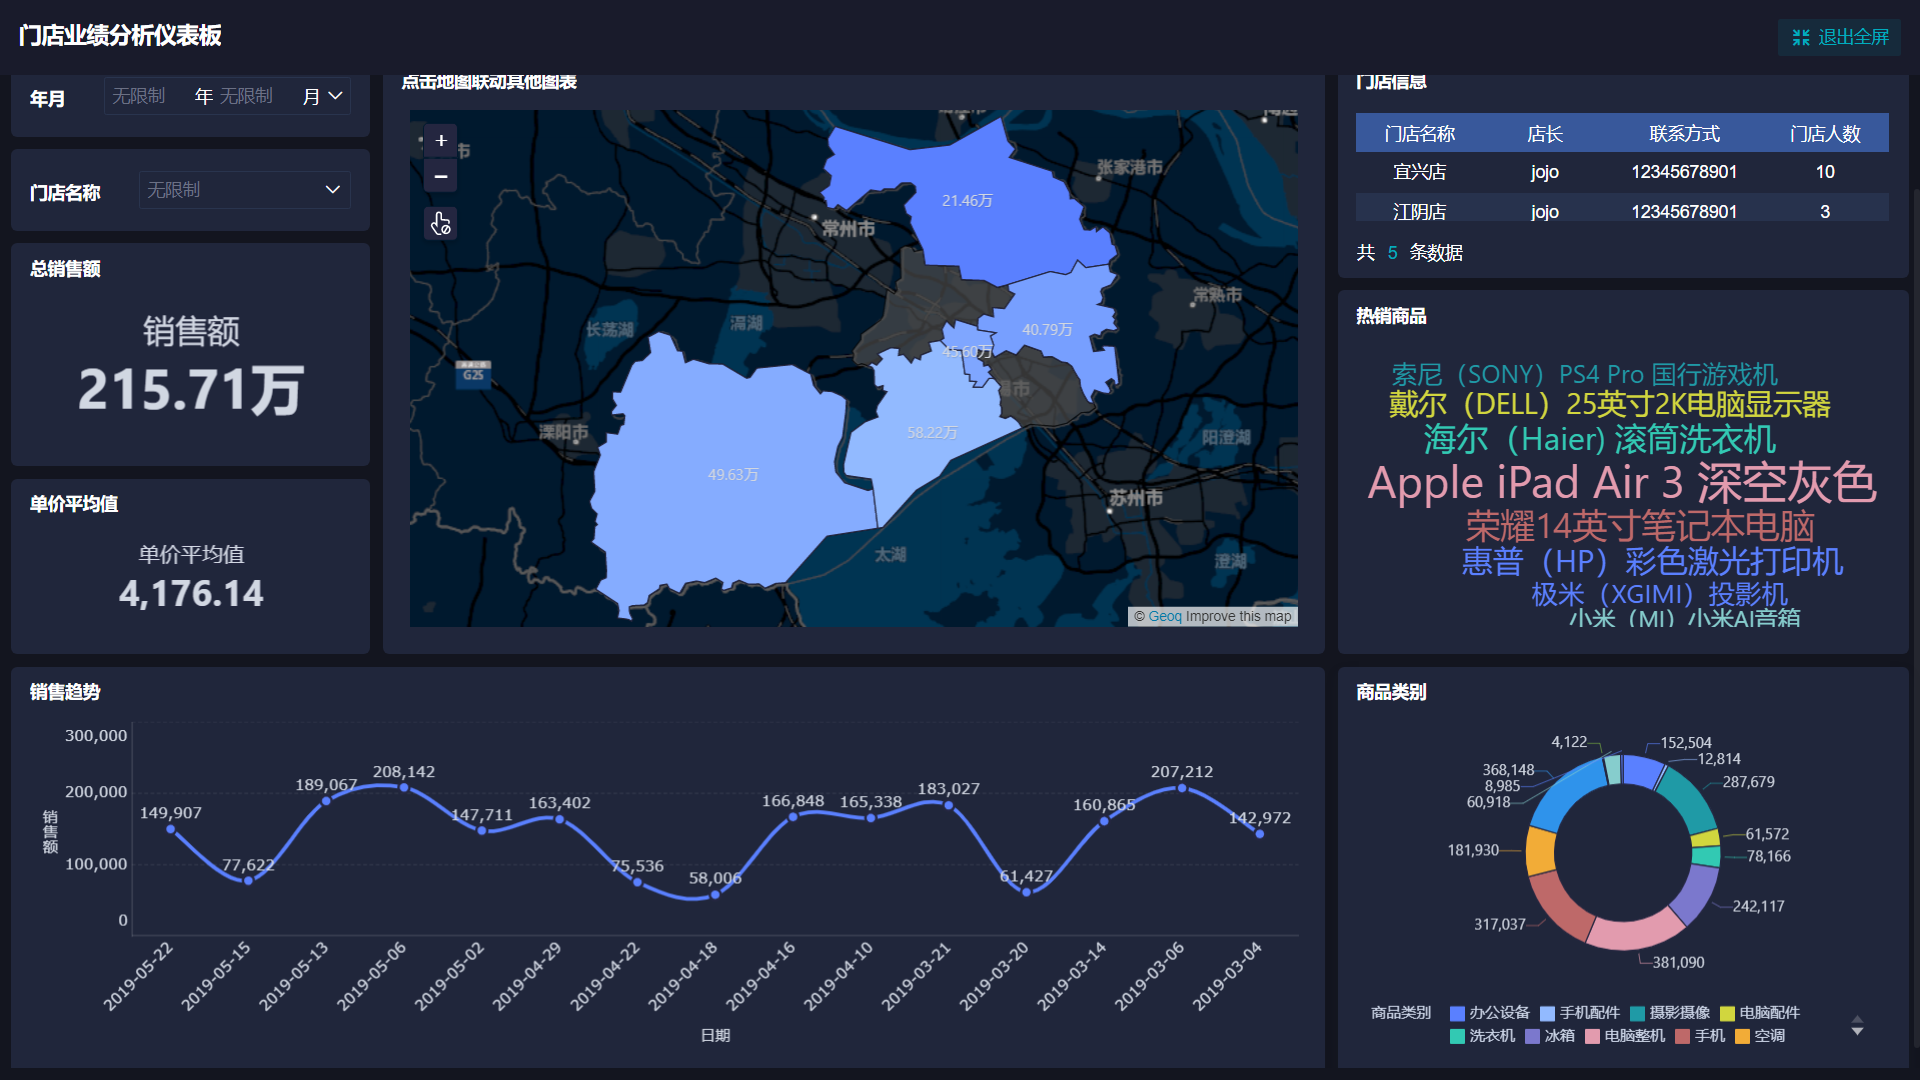Click the 联系方式 column header
This screenshot has width=1920, height=1080.
point(1684,134)
